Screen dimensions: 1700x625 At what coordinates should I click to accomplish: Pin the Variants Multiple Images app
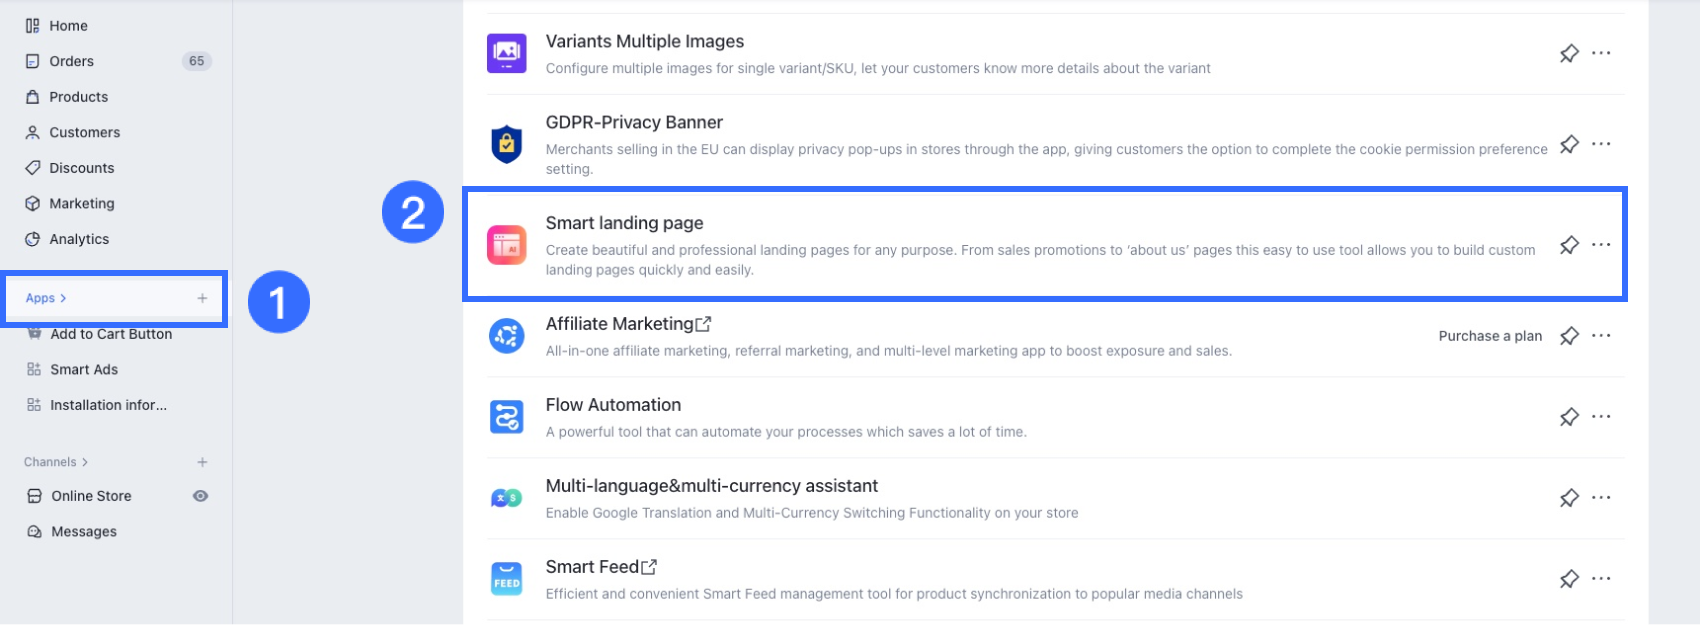pos(1569,53)
